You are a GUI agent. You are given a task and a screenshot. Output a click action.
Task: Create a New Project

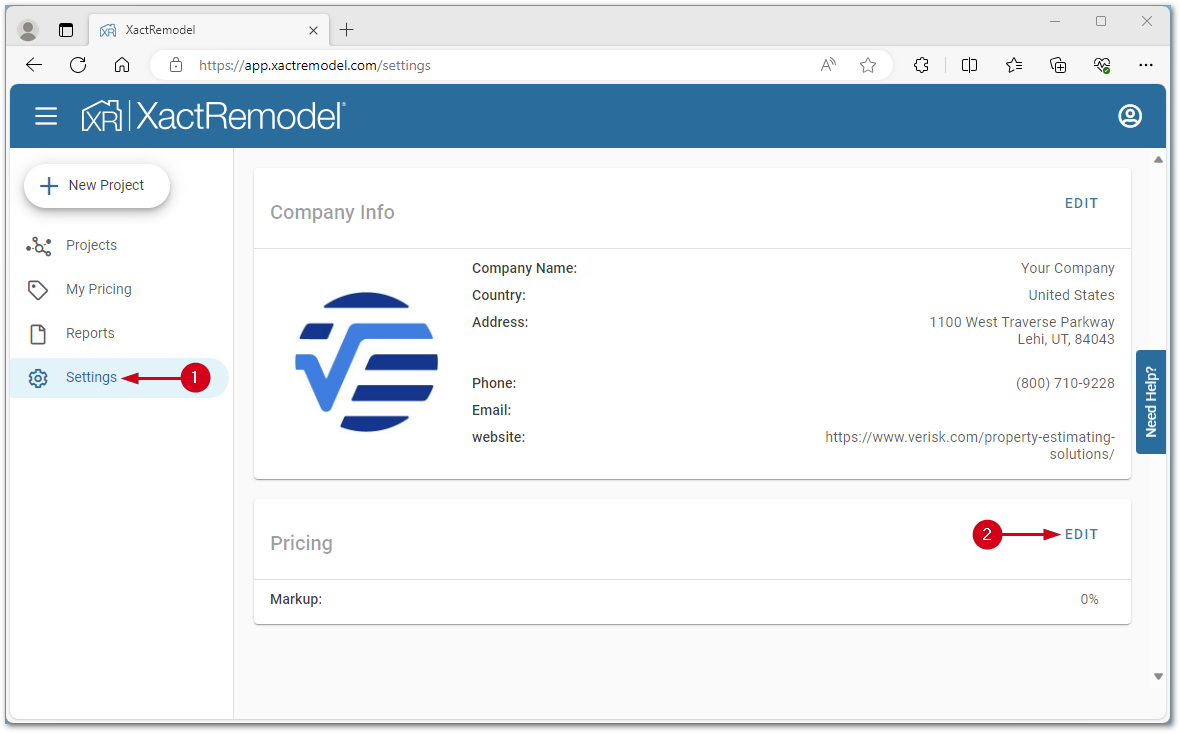[x=96, y=186]
